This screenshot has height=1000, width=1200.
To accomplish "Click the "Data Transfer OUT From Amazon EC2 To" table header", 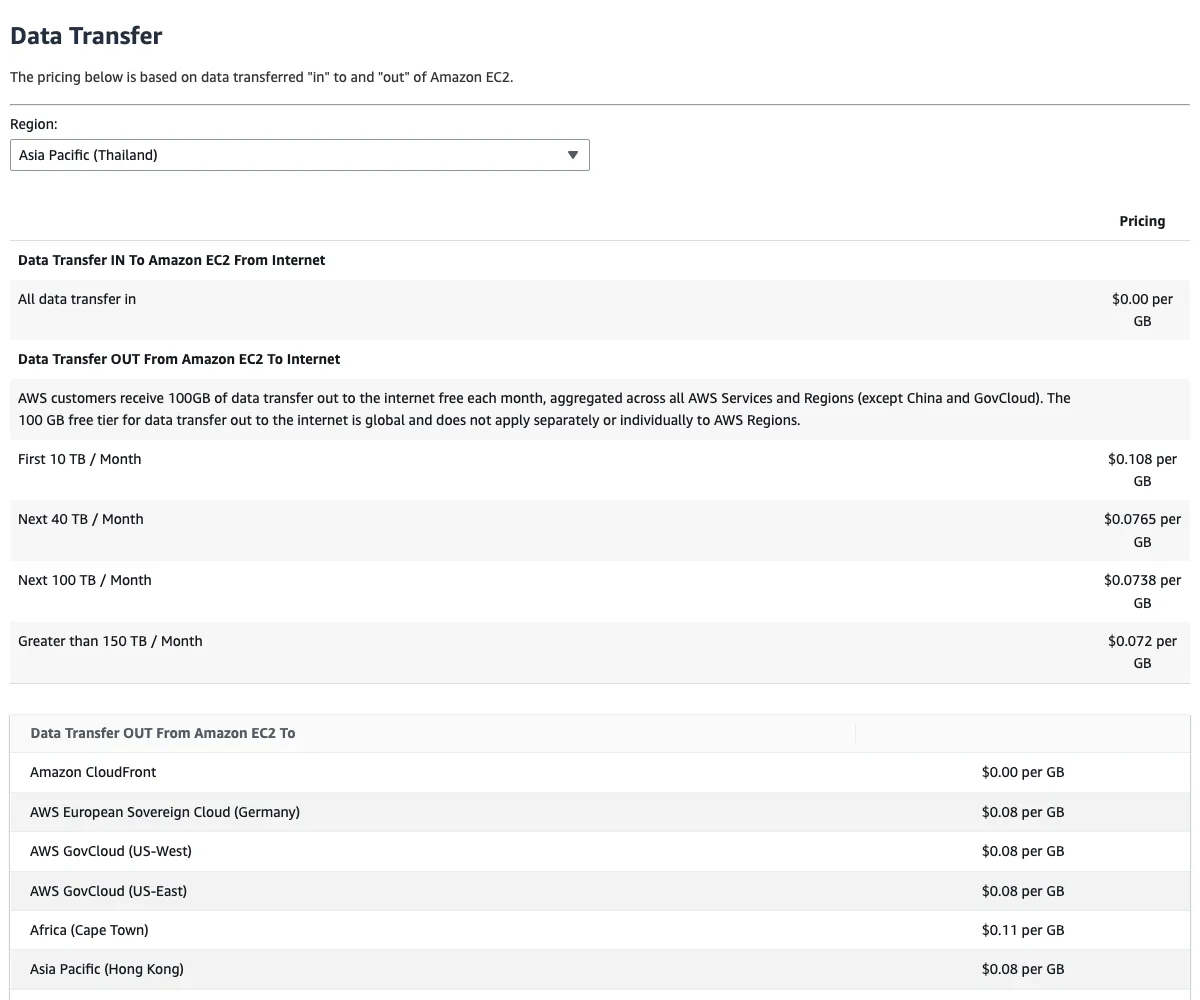I will pos(163,733).
